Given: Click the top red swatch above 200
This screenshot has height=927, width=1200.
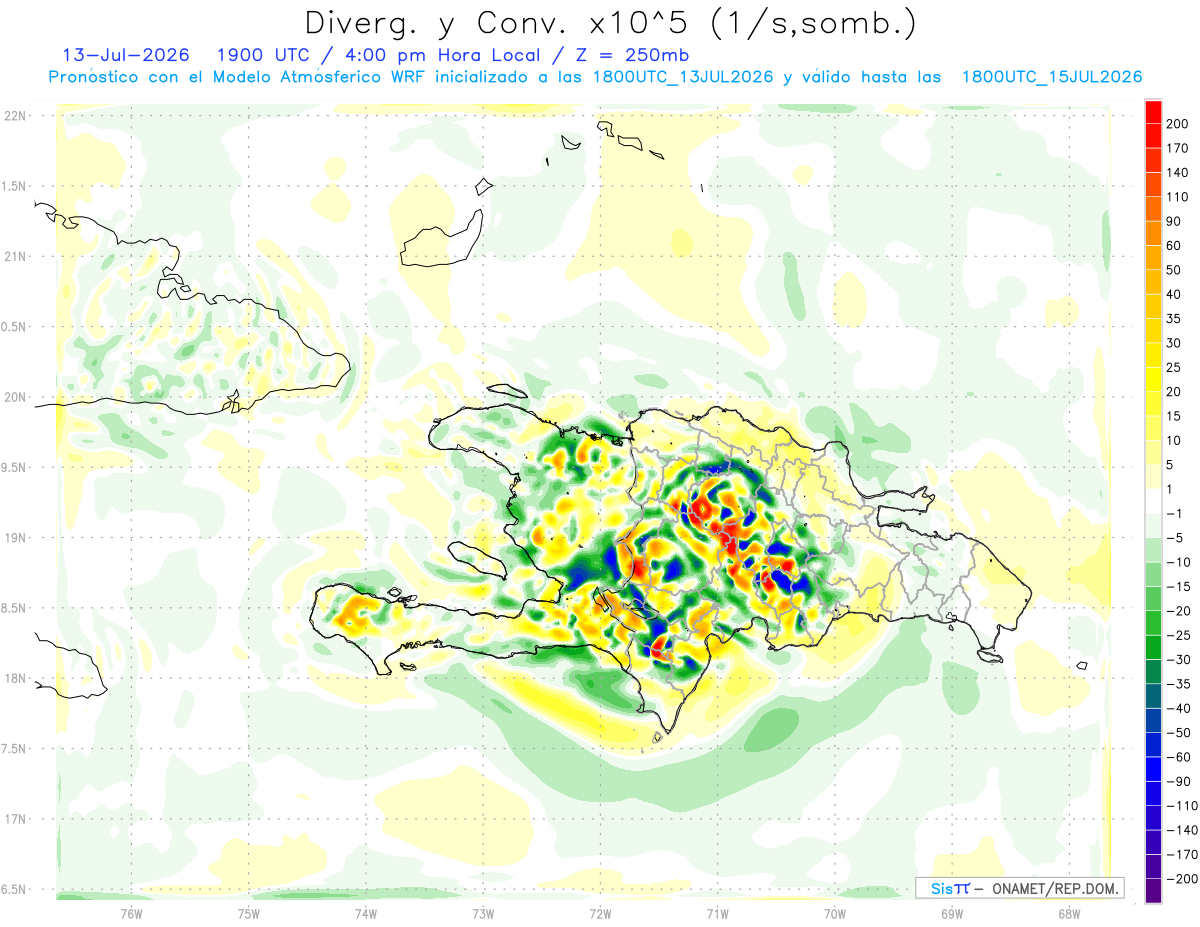Looking at the screenshot, I should 1153,111.
